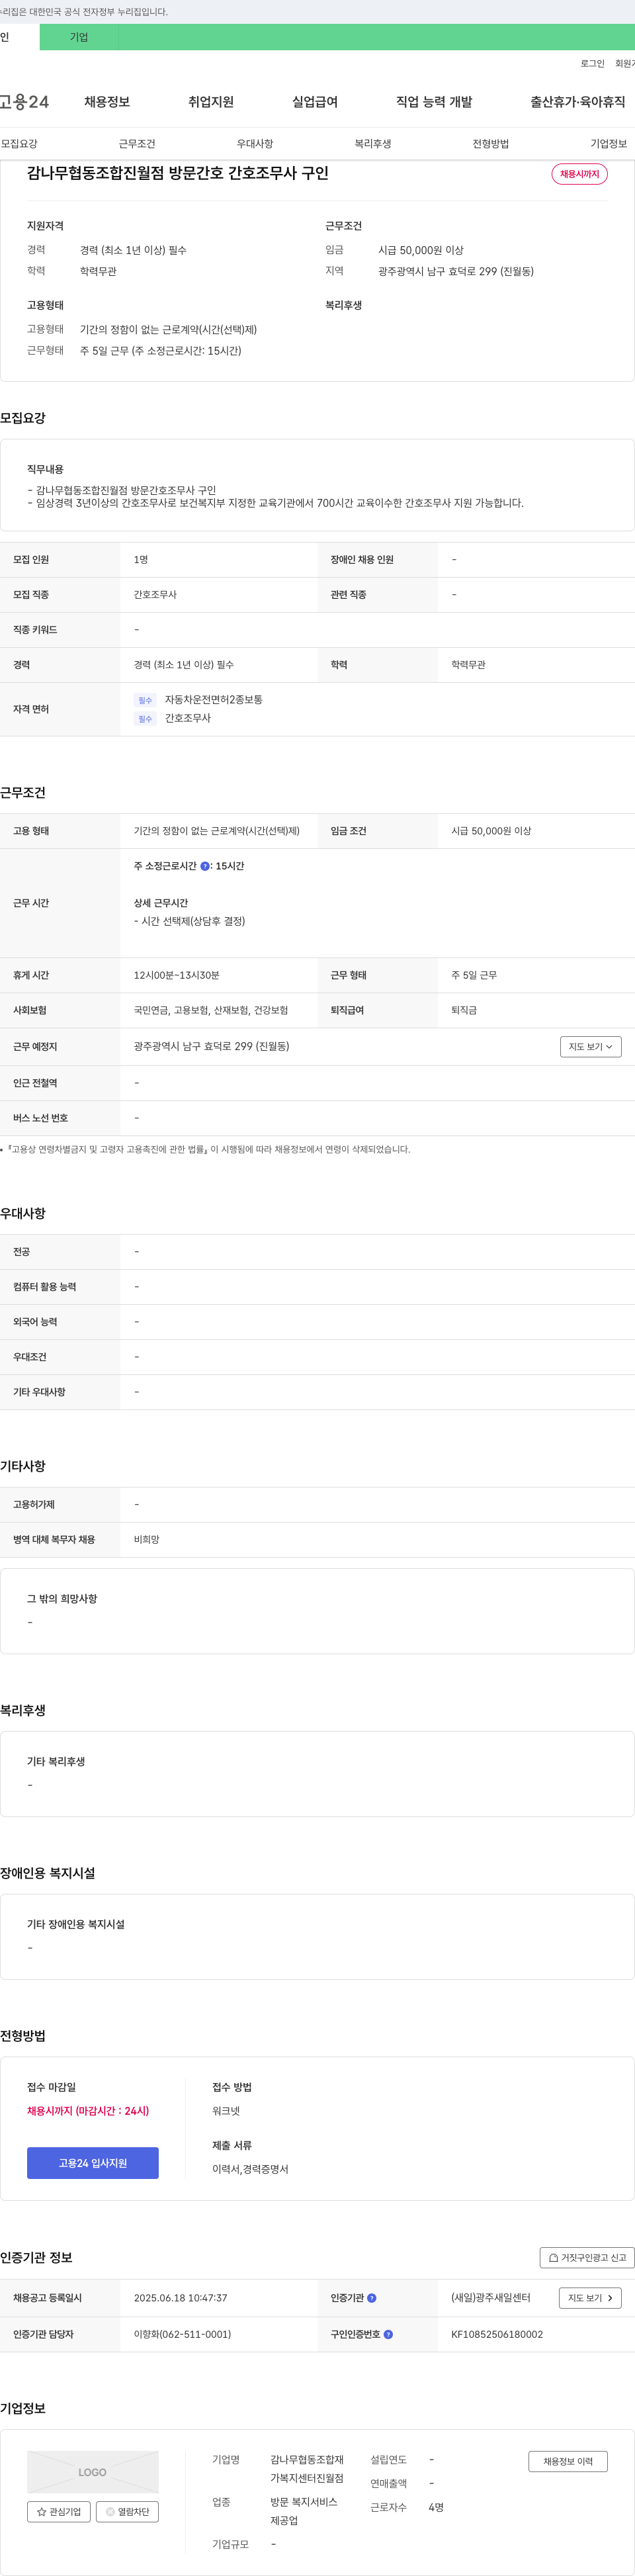Image resolution: width=635 pixels, height=2576 pixels.
Task: Open 취업지원 main menu
Action: pos(211,102)
